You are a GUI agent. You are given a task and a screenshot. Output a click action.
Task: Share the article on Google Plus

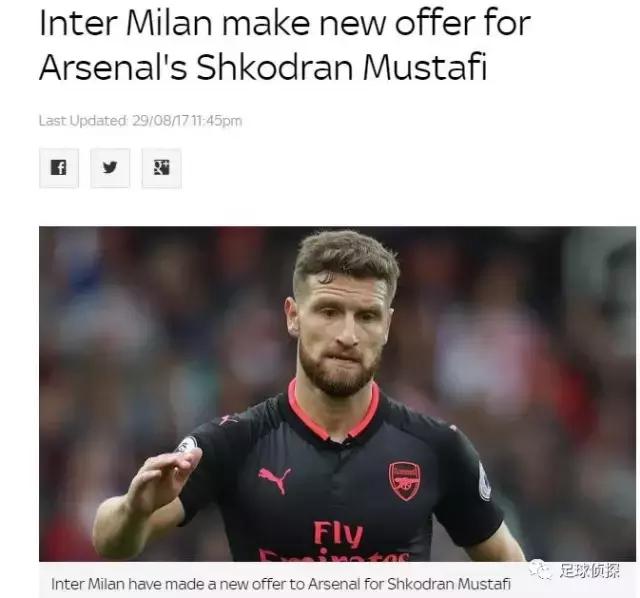coord(162,168)
